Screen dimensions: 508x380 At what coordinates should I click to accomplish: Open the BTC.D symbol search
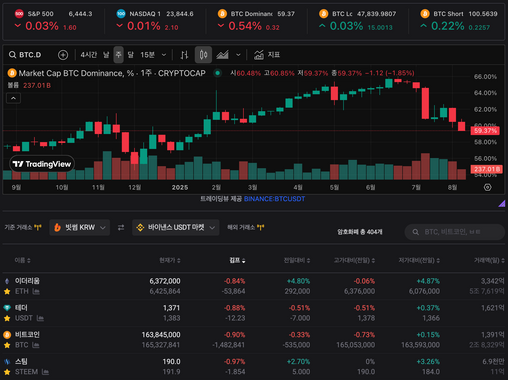25,55
